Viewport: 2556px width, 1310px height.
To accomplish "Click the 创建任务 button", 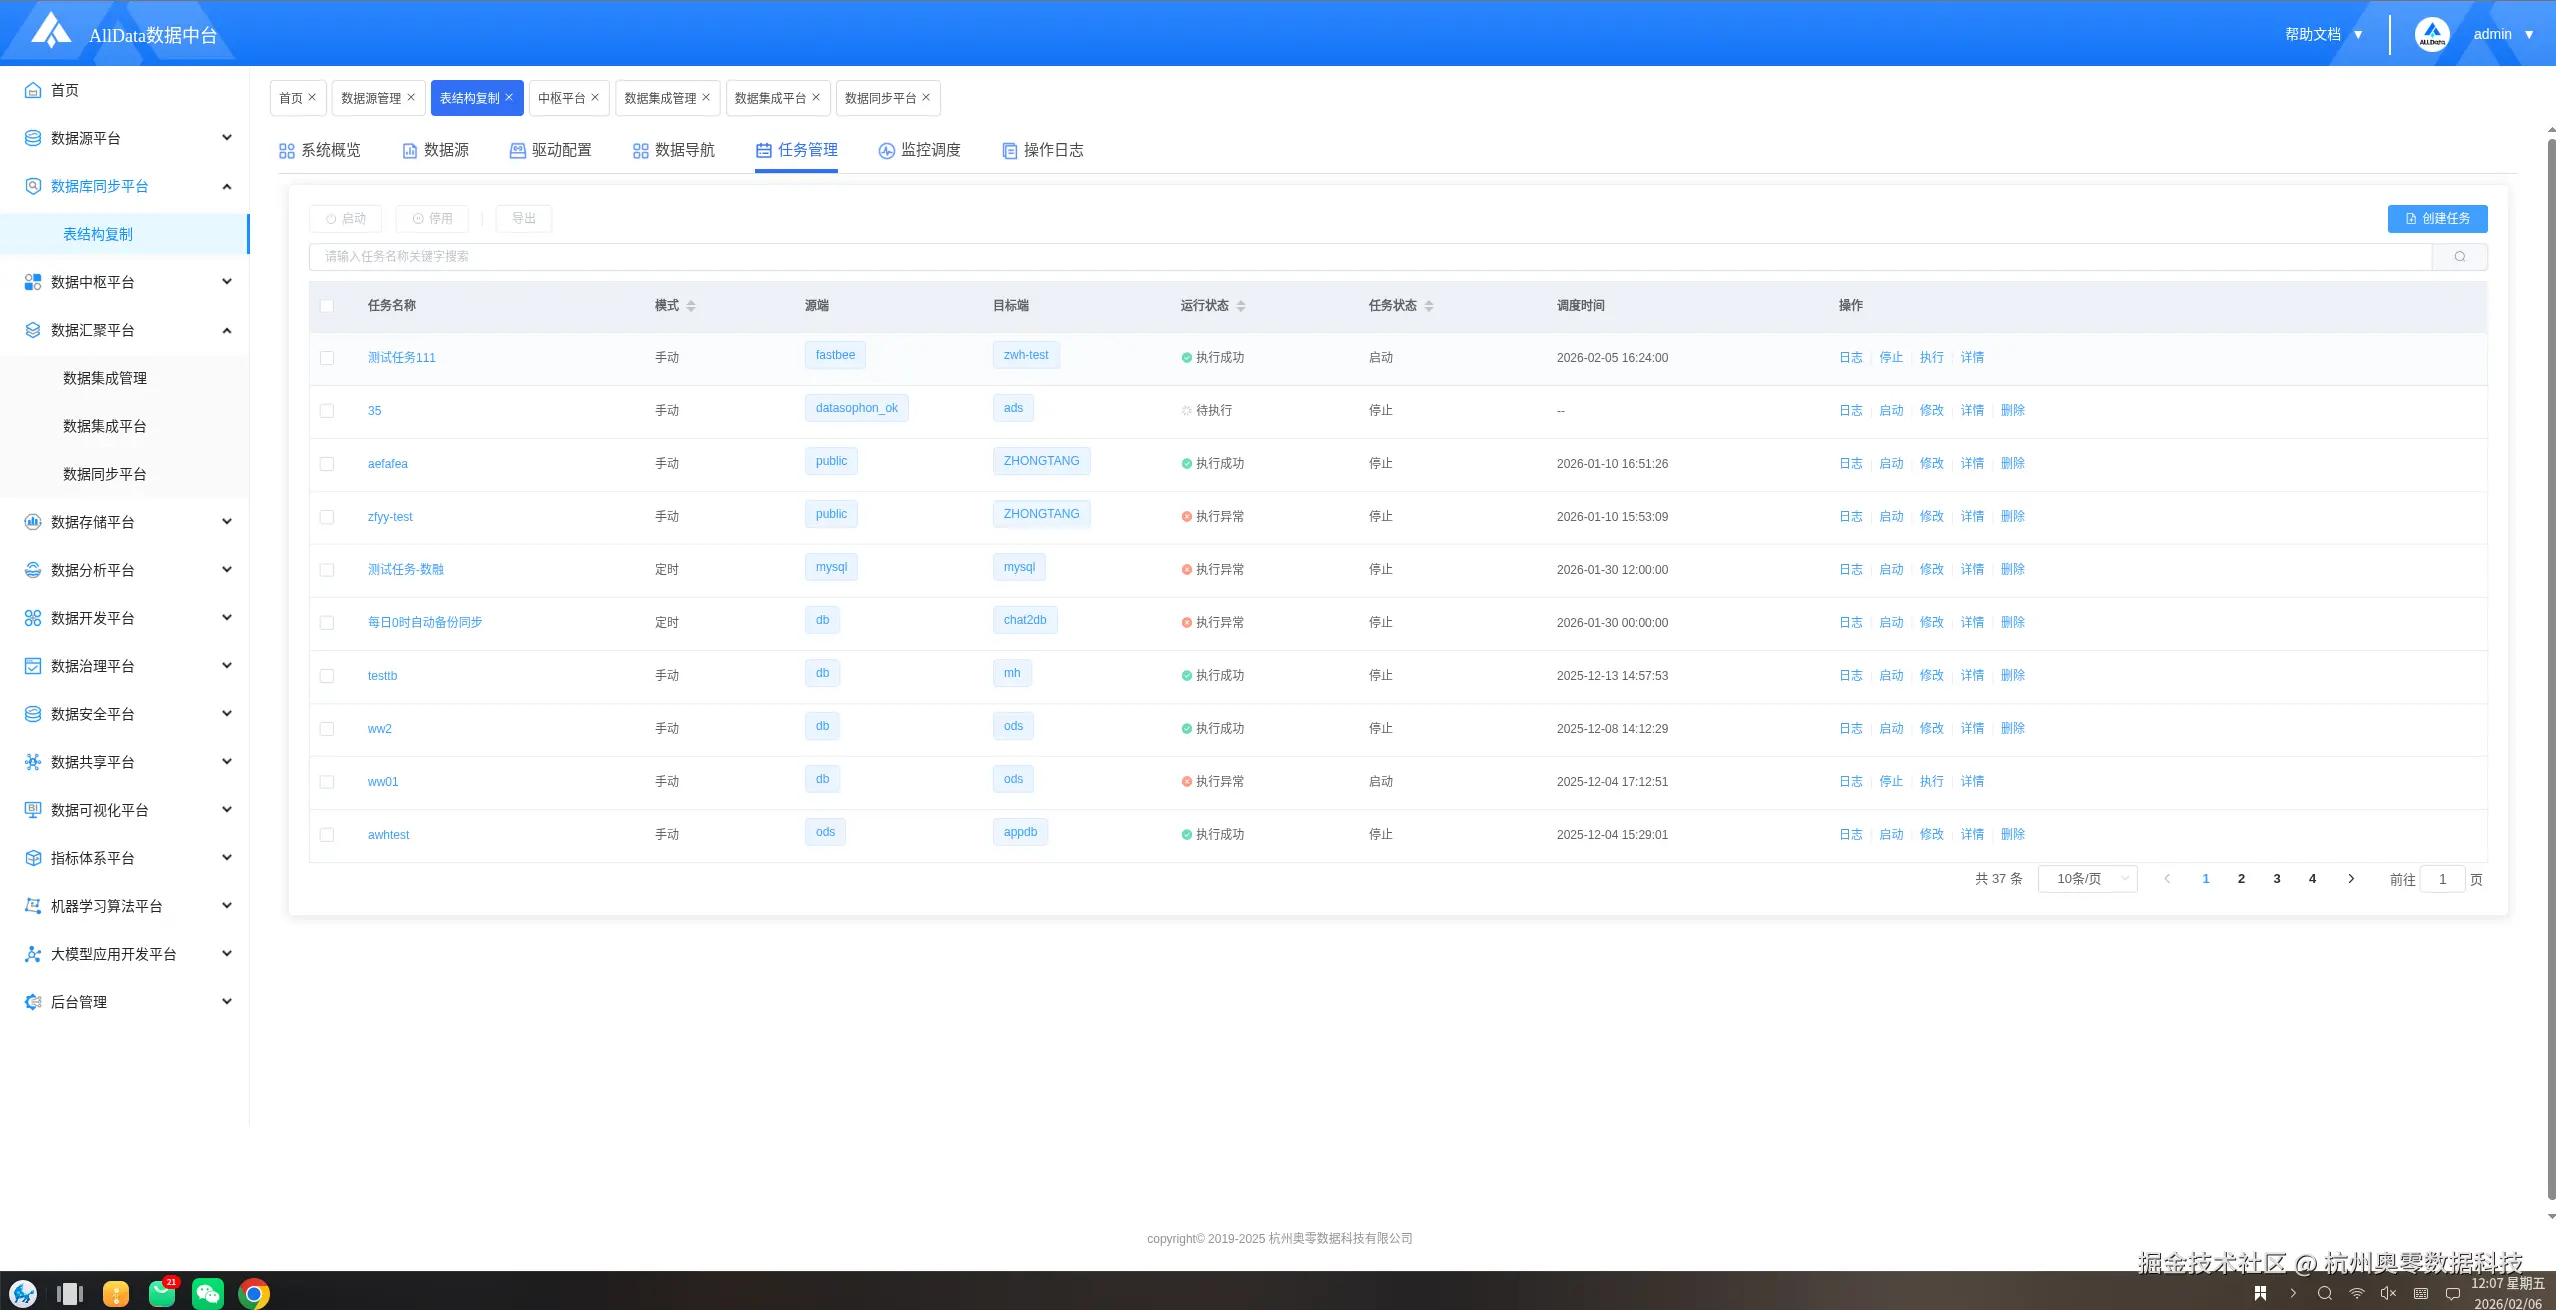I will pos(2437,219).
